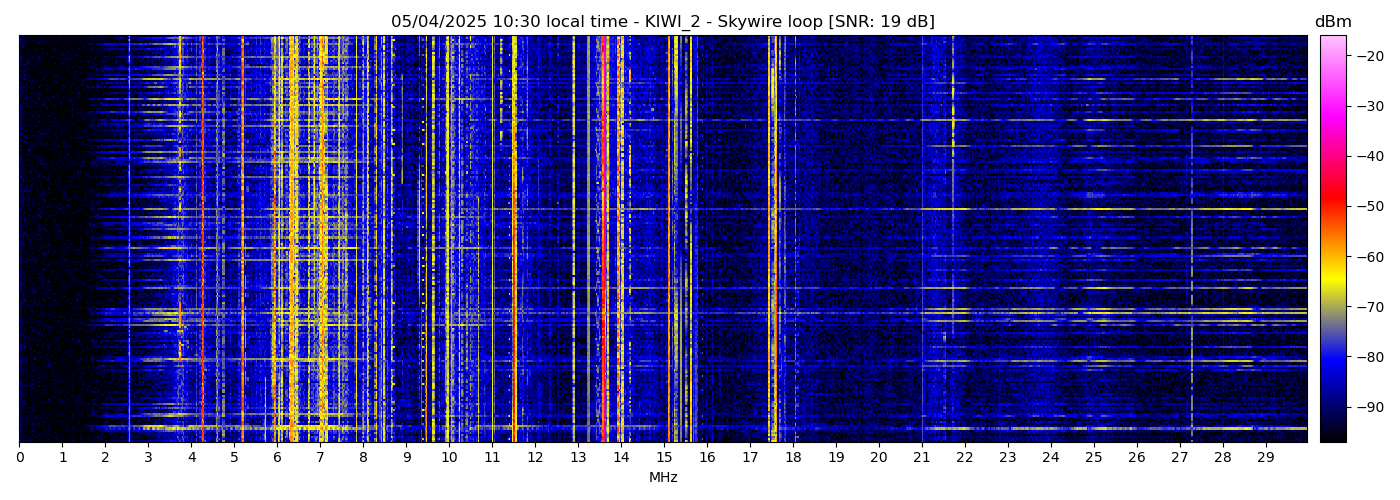1400x500 pixels.
Task: Click the 18 tick label on the frequency axis
Action: coord(793,458)
